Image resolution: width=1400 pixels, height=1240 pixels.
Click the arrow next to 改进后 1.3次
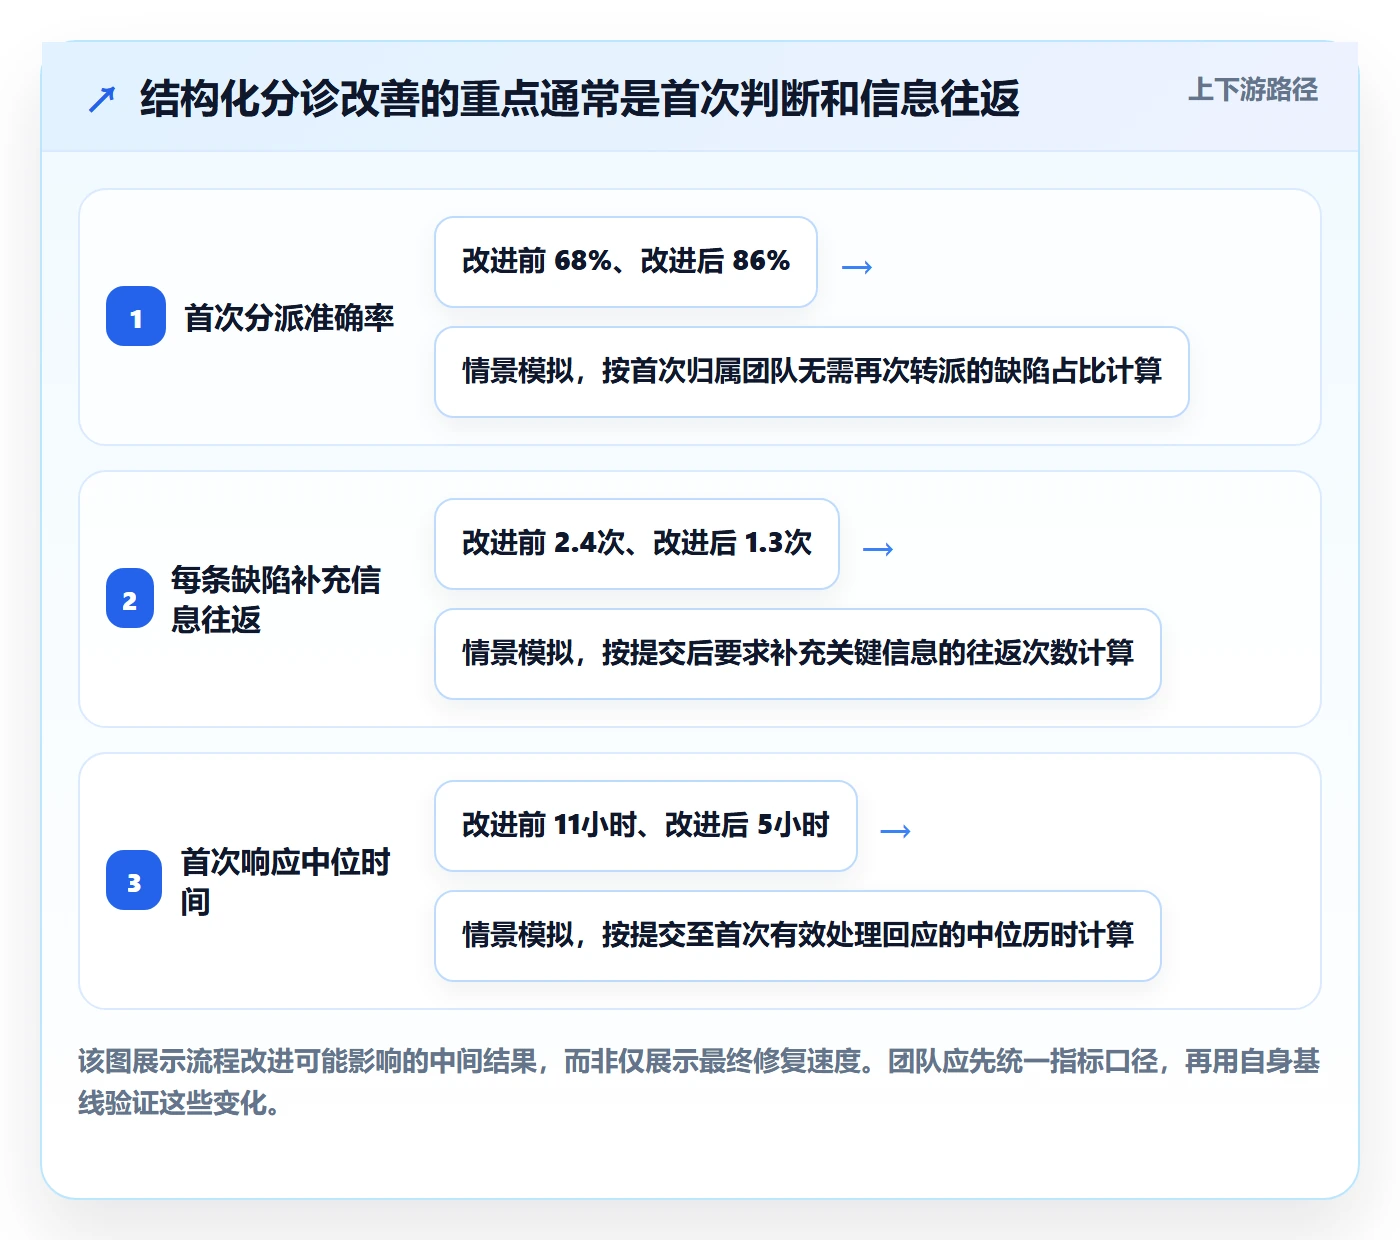878,549
